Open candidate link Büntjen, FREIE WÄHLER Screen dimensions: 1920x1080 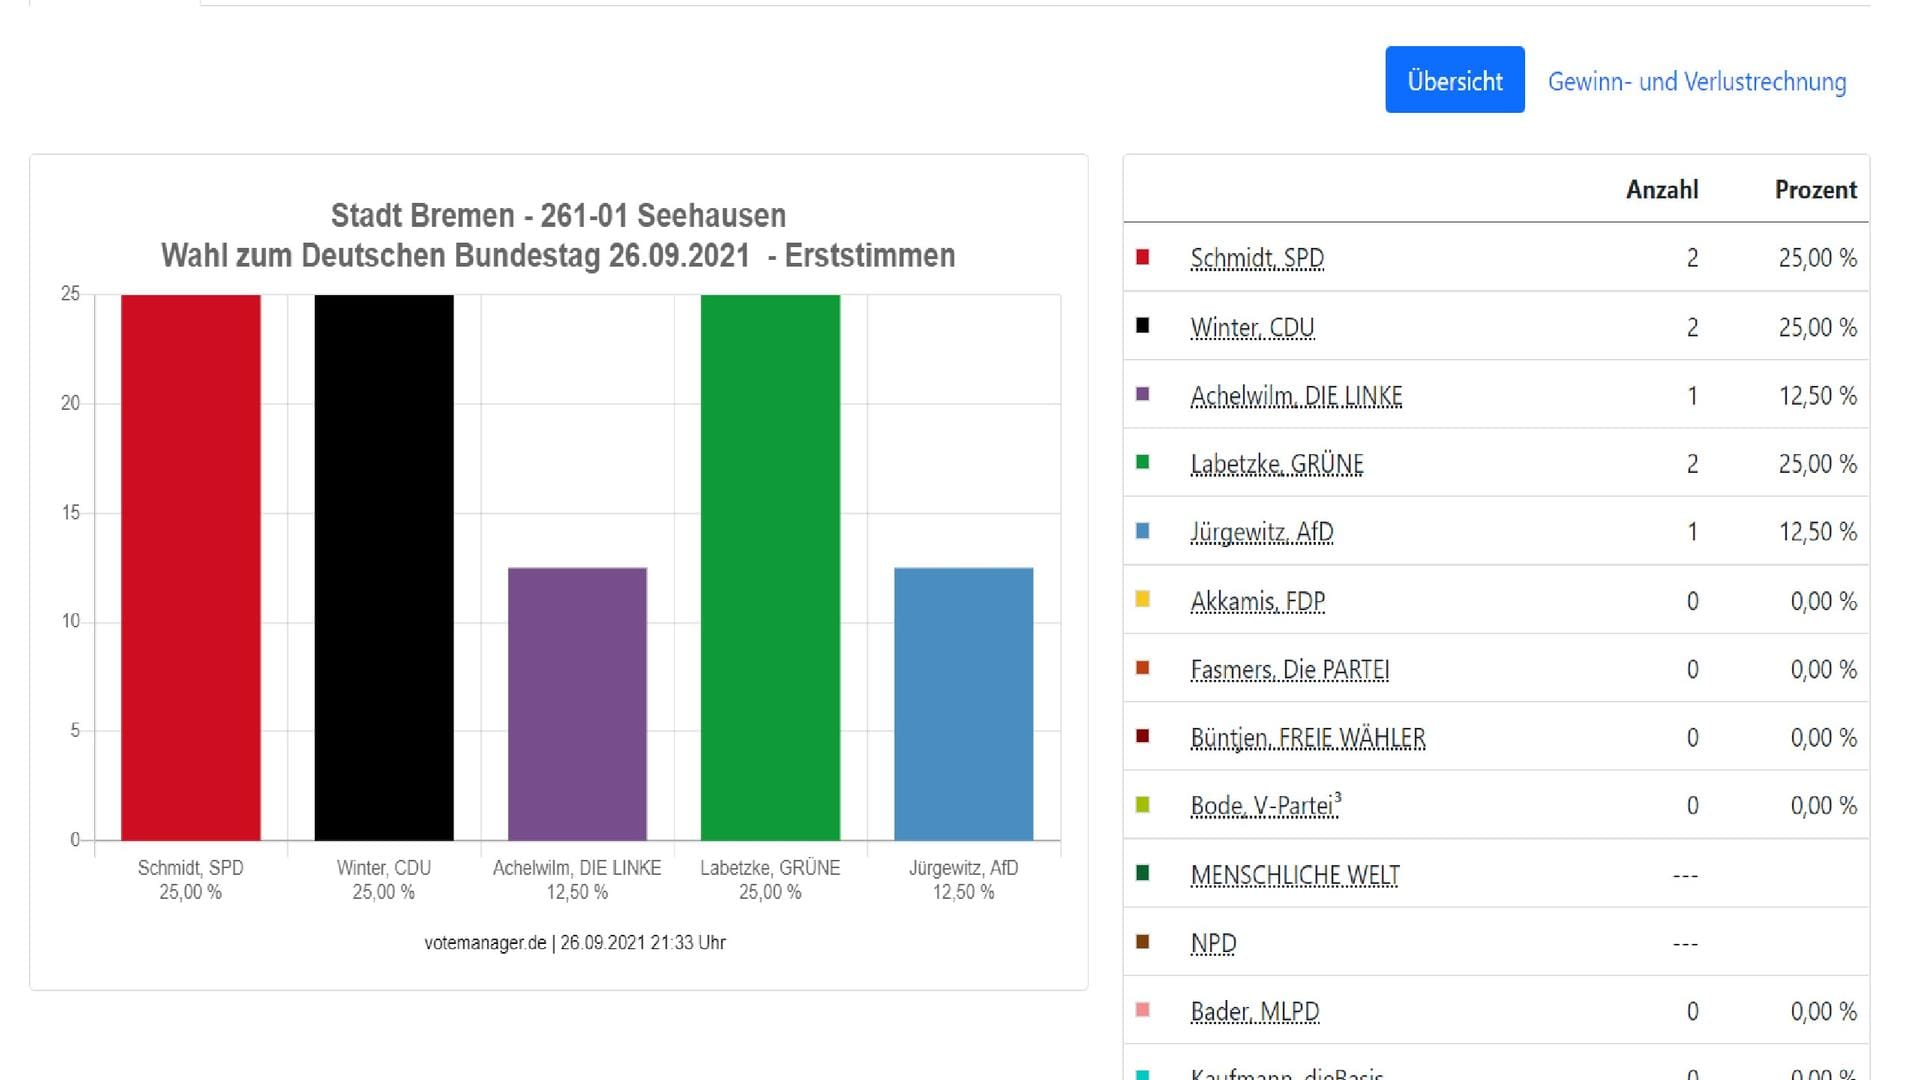coord(1308,738)
